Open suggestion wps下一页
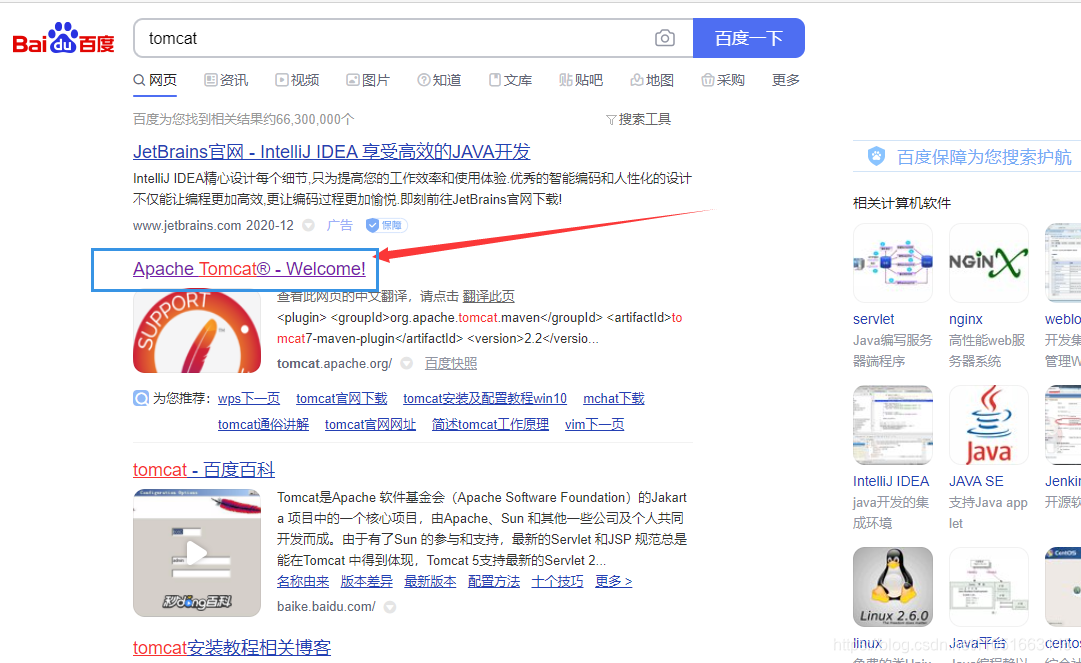1081x663 pixels. 249,398
